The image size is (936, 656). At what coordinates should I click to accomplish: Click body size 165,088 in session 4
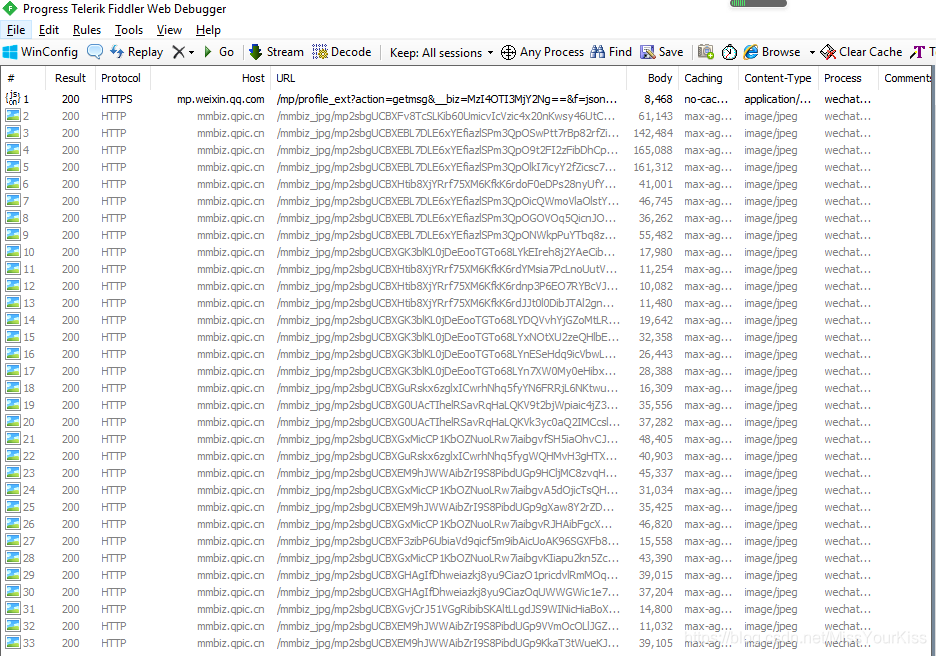point(653,150)
